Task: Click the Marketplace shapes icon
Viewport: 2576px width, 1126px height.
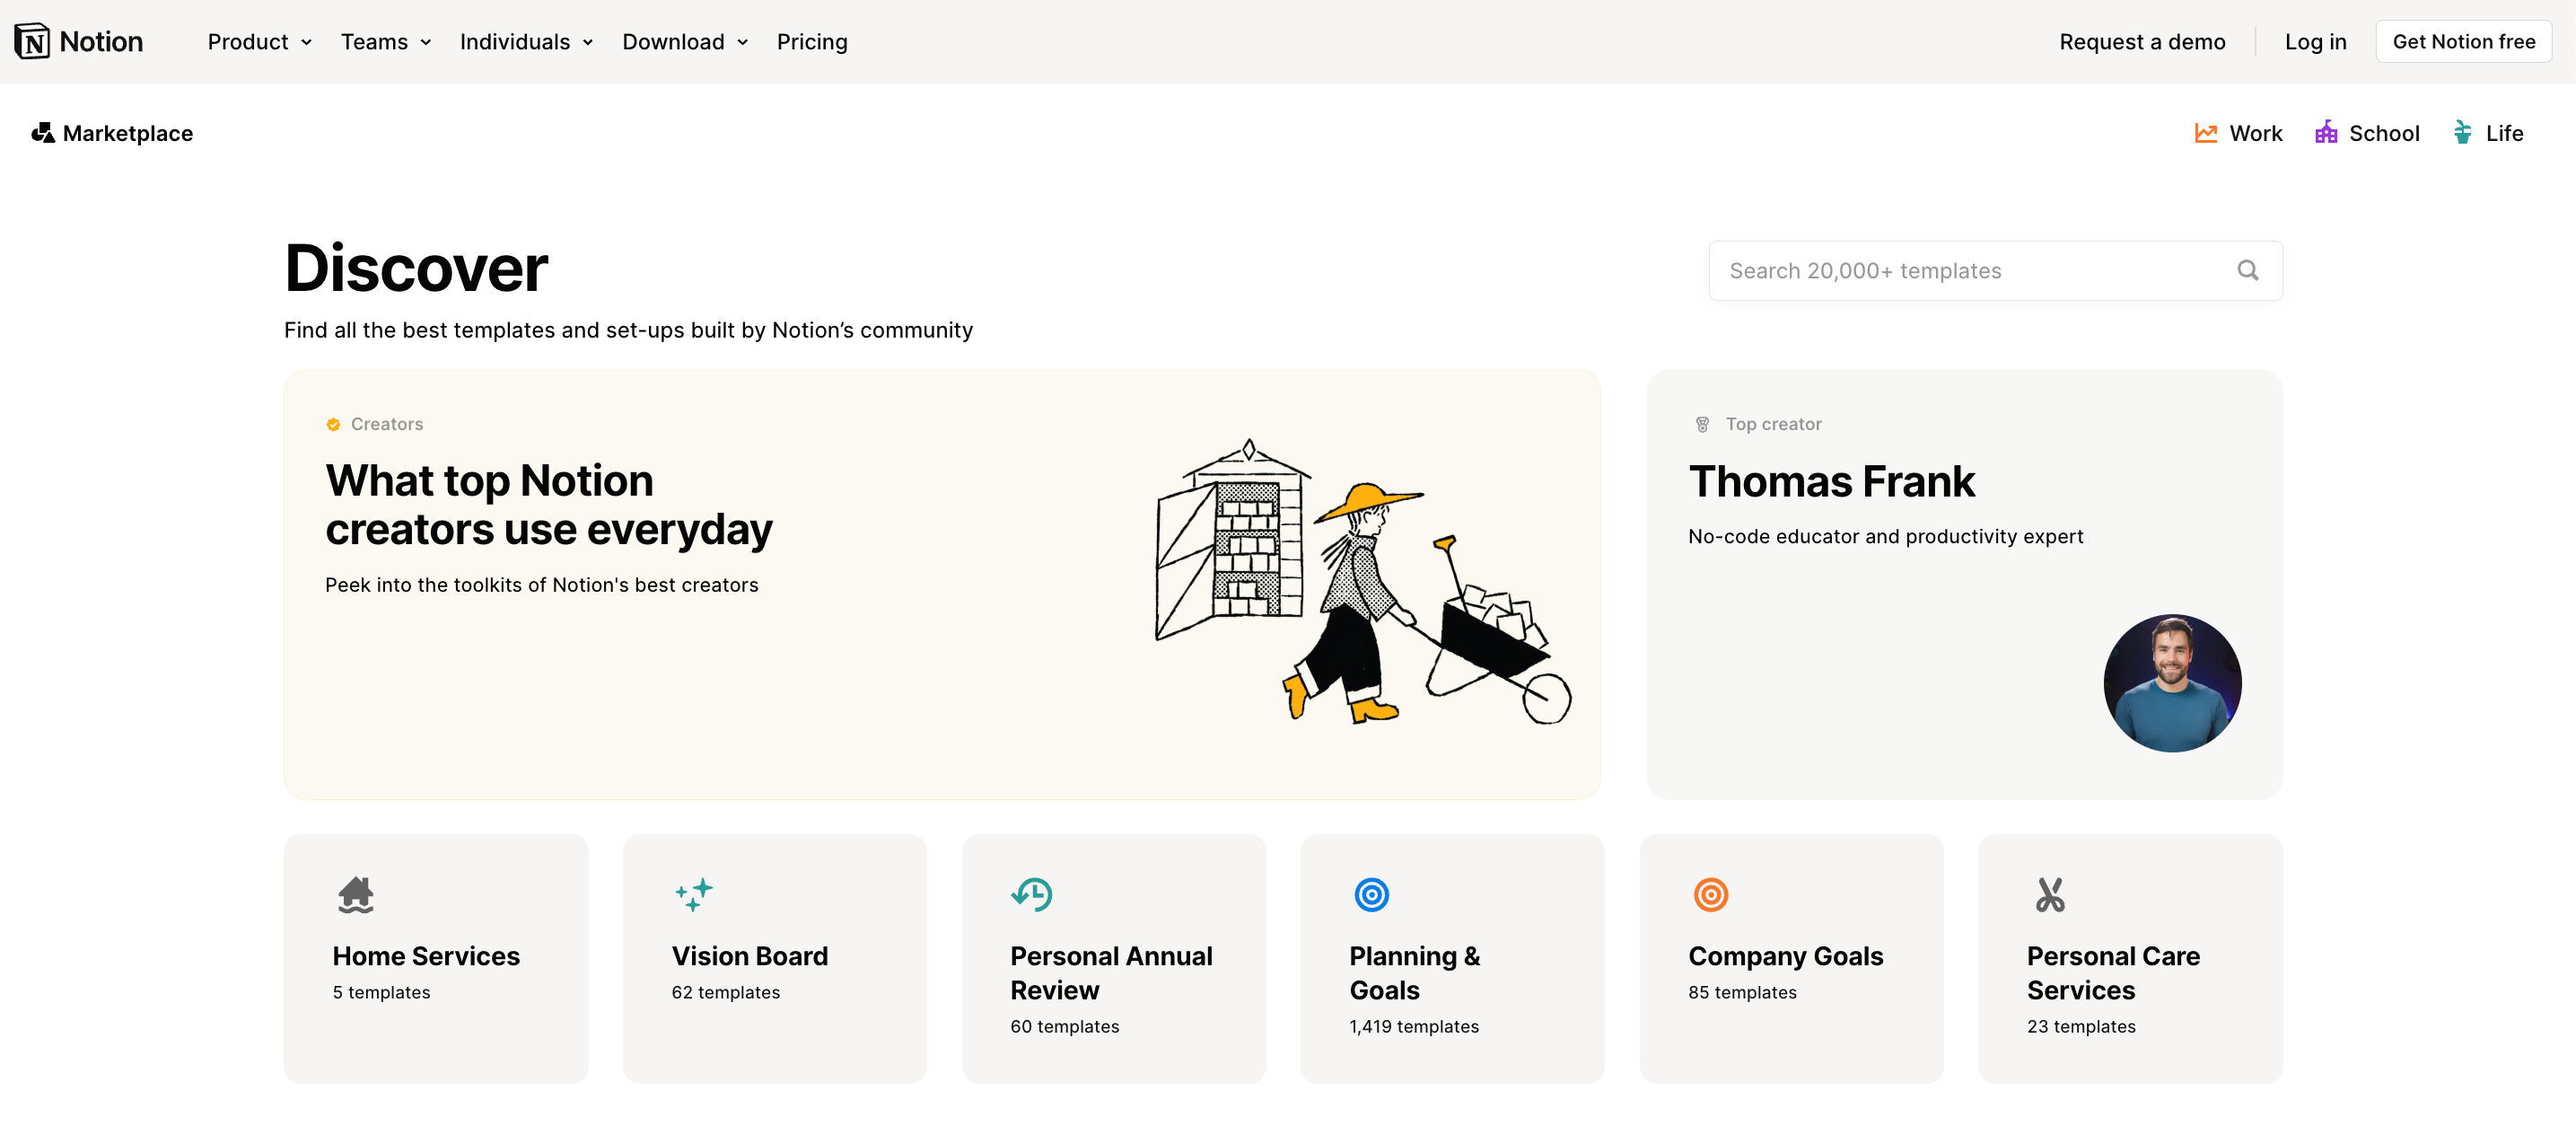Action: coord(42,133)
